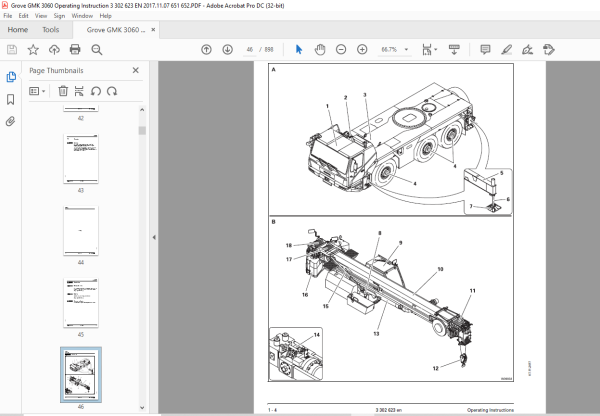This screenshot has height=416, width=600.
Task: Select page 46 thumbnail
Action: point(81,375)
